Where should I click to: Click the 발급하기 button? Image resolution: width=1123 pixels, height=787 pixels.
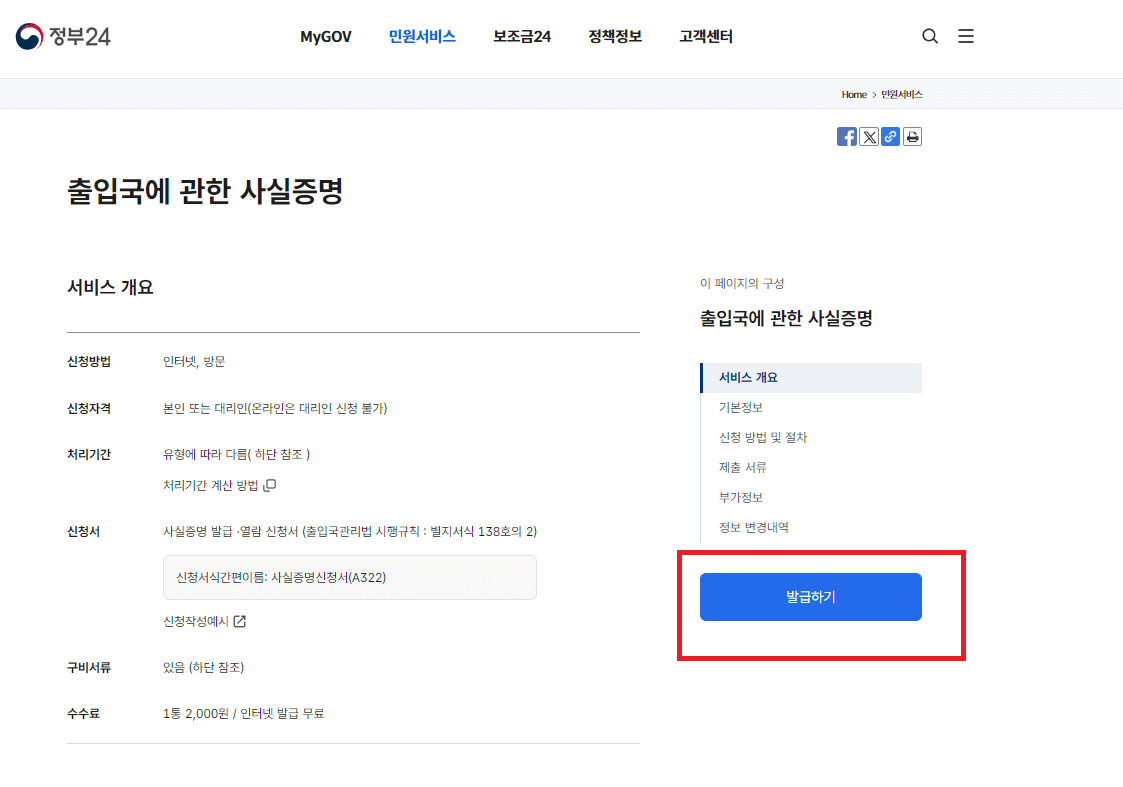tap(810, 596)
